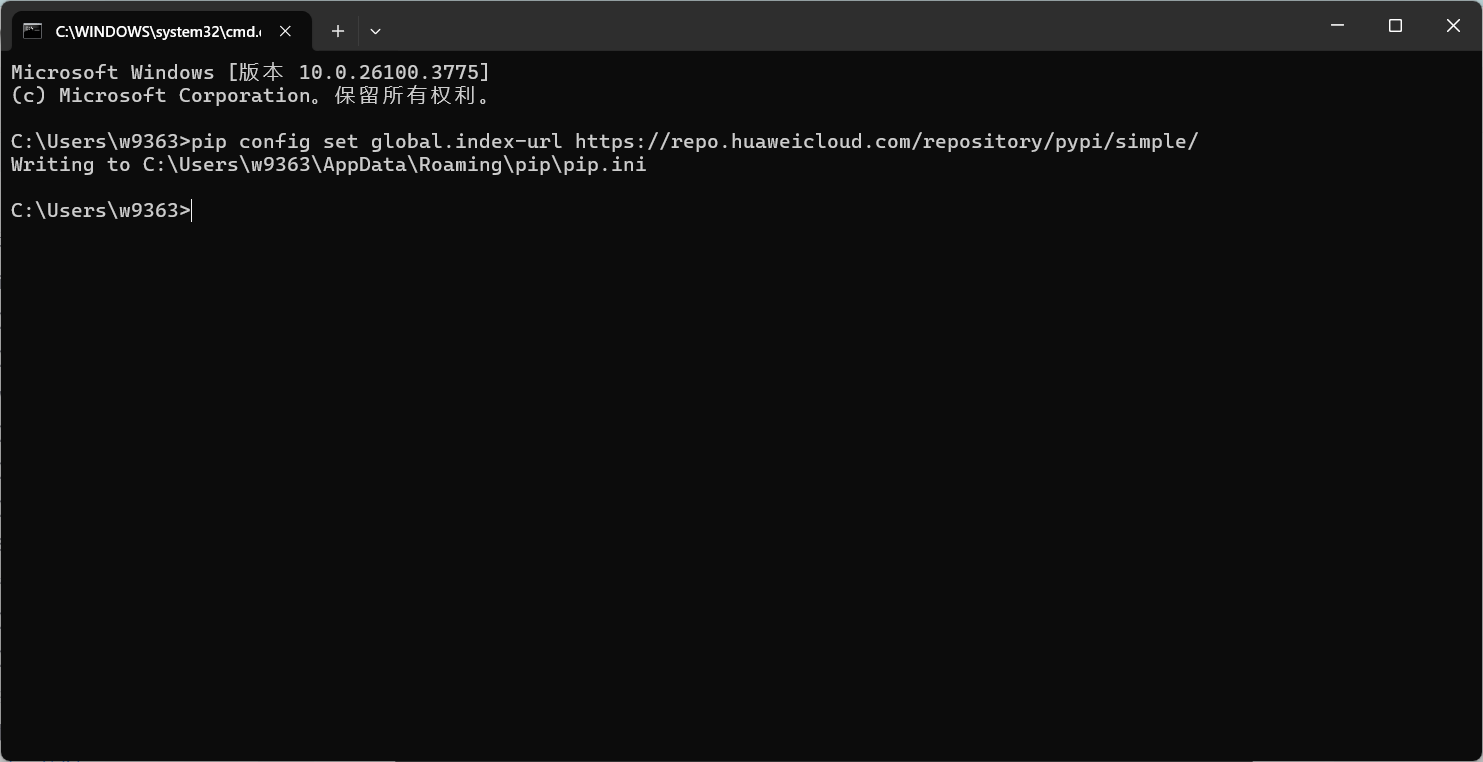This screenshot has height=762, width=1483.
Task: Open the tab list dropdown chevron
Action: pos(375,31)
